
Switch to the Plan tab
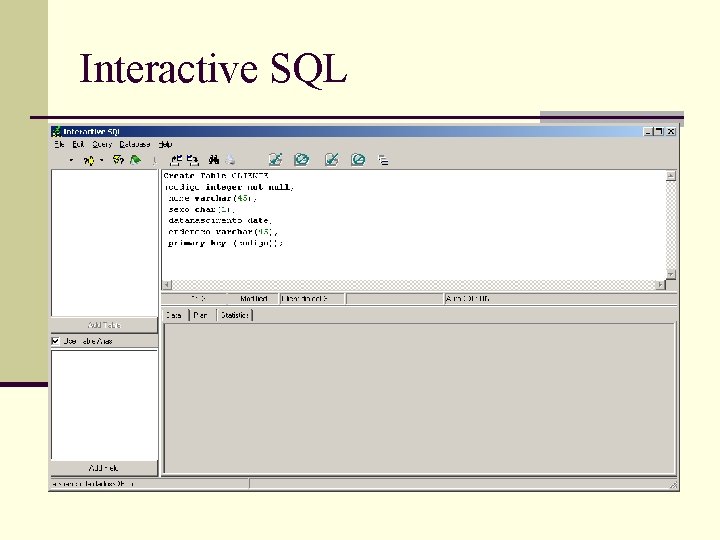(200, 315)
